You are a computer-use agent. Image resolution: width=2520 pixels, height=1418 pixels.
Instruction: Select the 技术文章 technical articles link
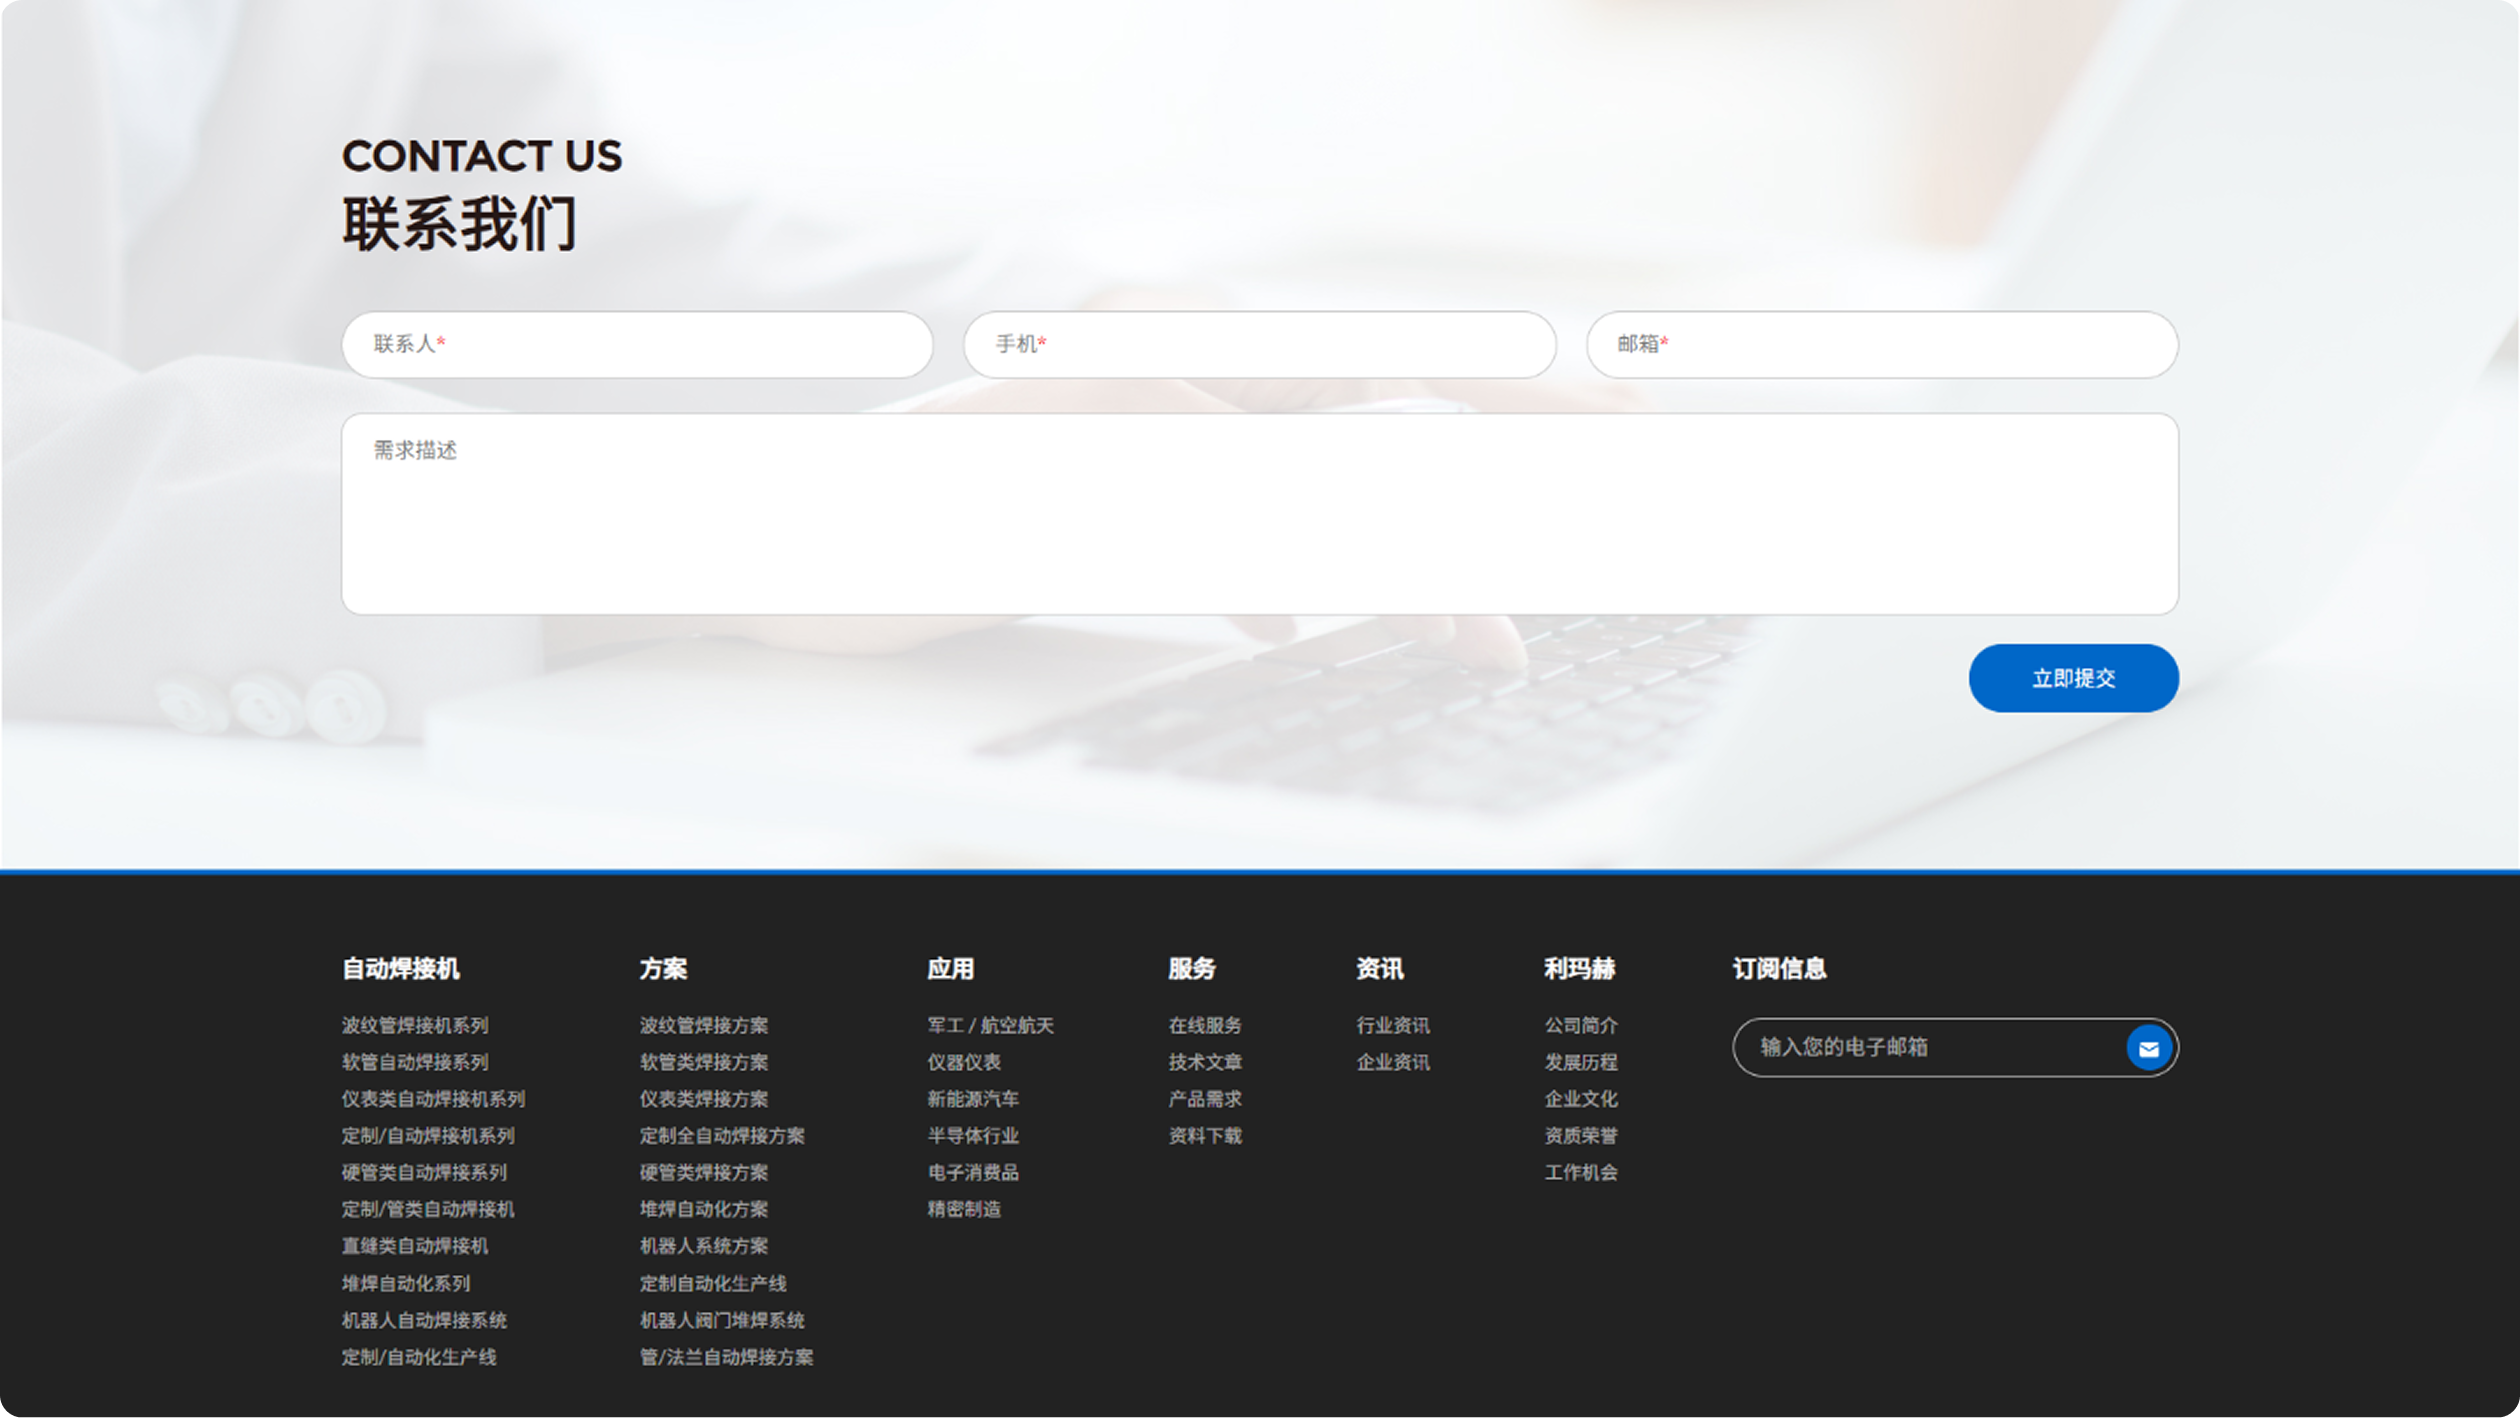coord(1204,1062)
